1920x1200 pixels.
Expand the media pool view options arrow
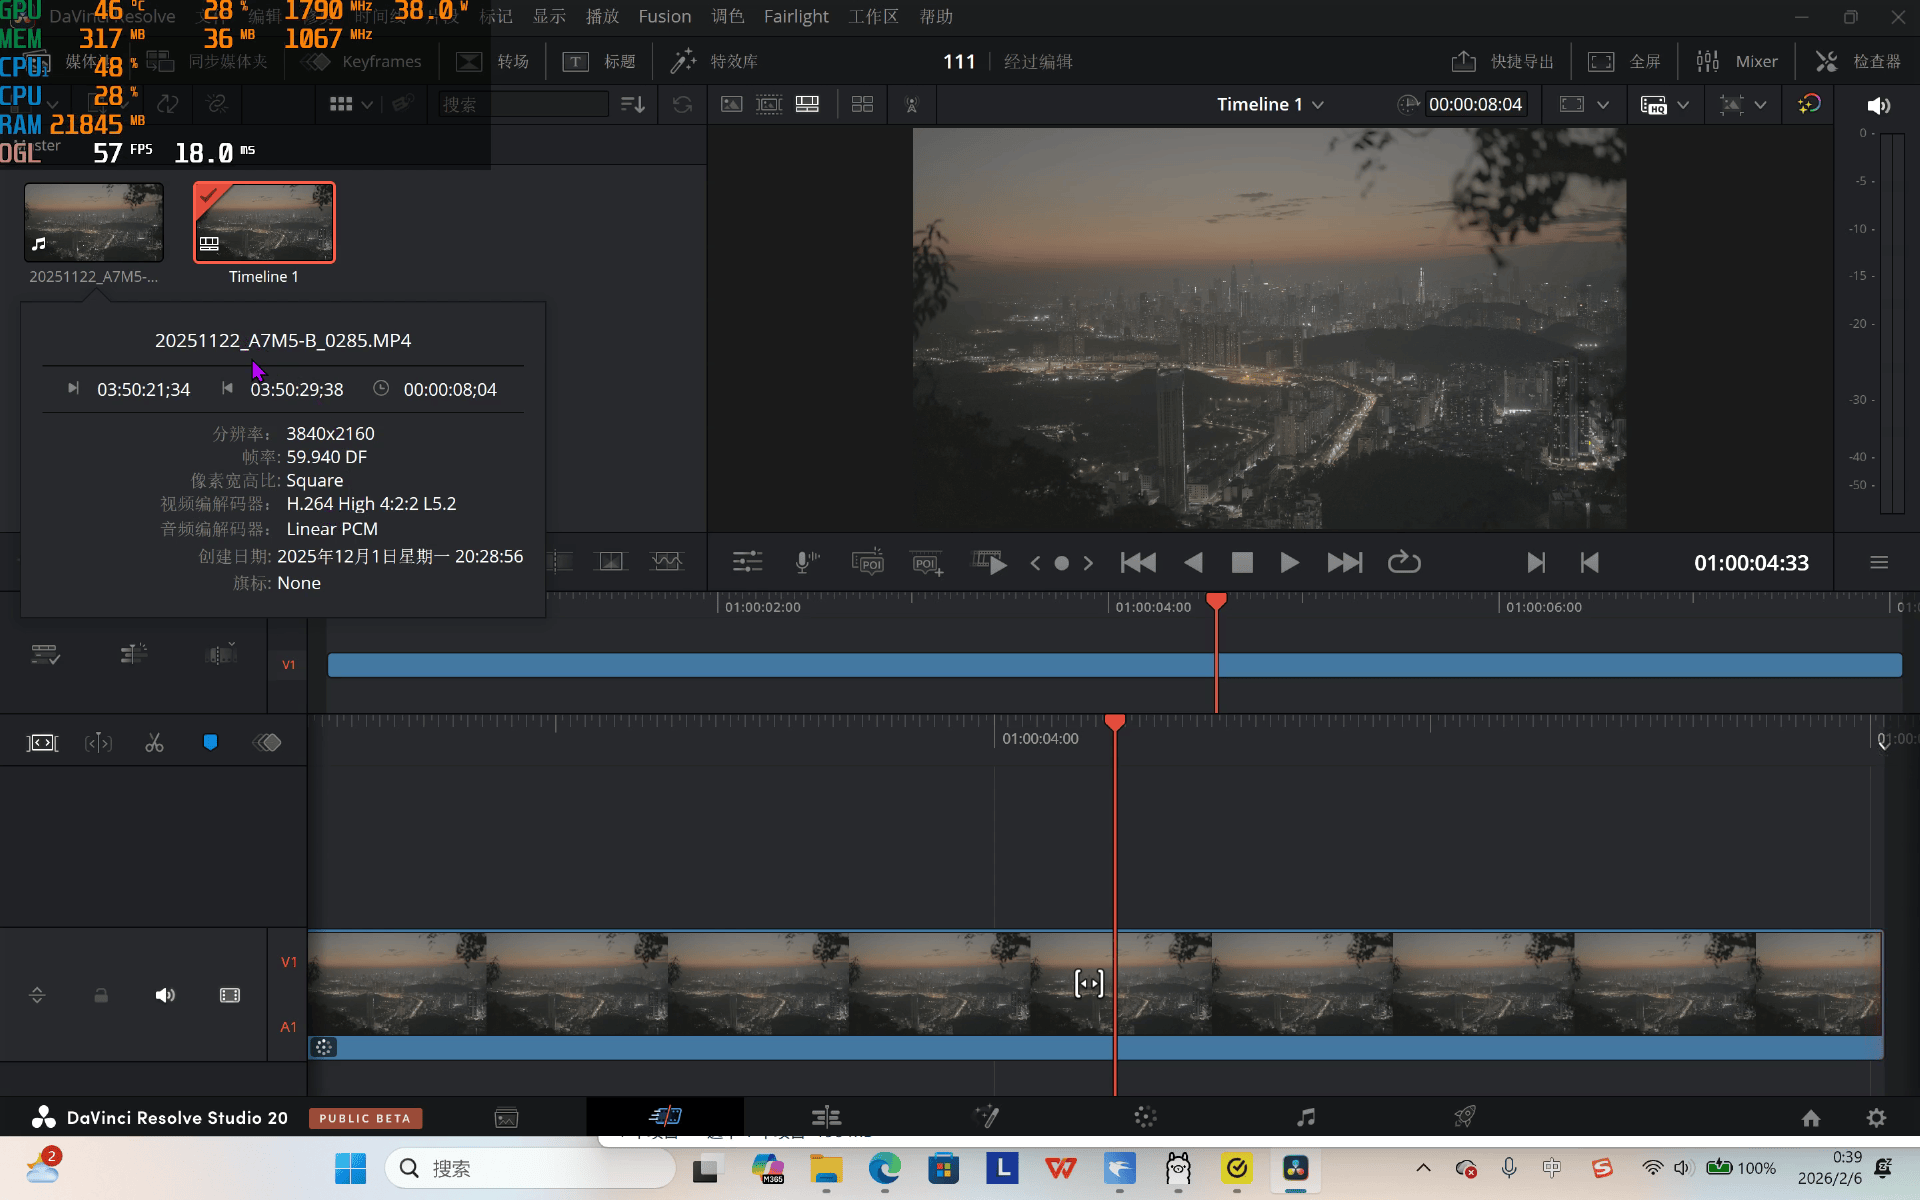pyautogui.click(x=368, y=104)
